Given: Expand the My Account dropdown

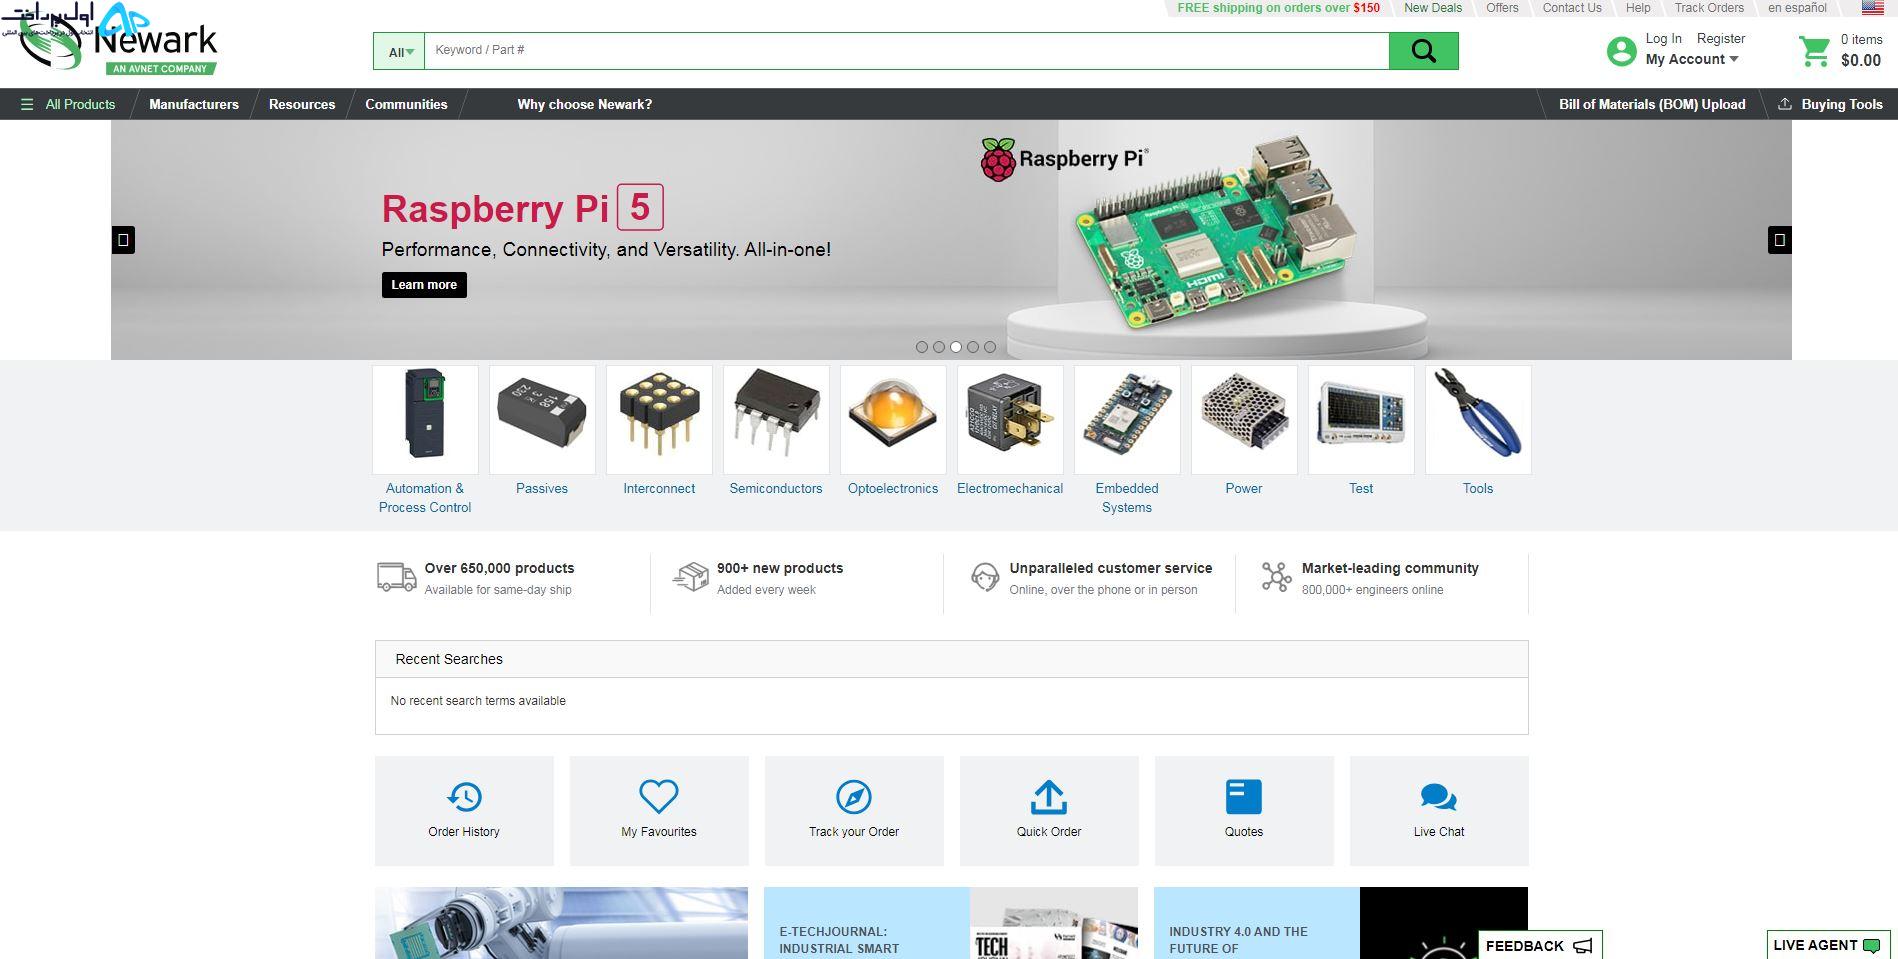Looking at the screenshot, I should point(1692,60).
